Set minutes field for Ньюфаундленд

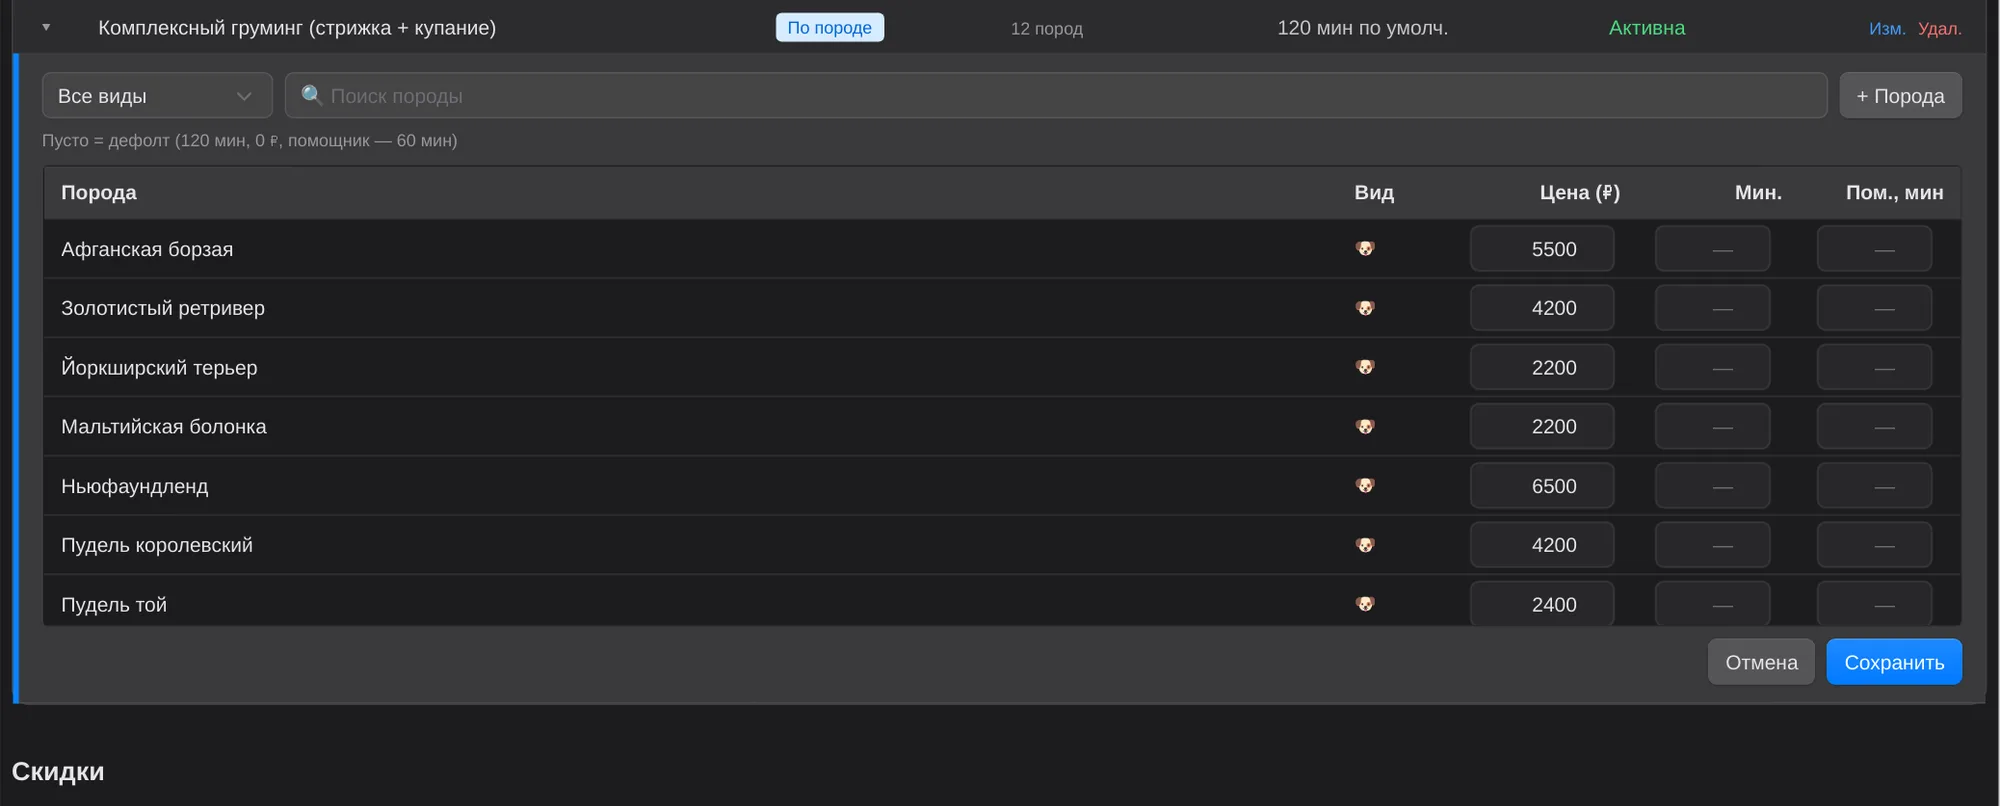coord(1712,486)
